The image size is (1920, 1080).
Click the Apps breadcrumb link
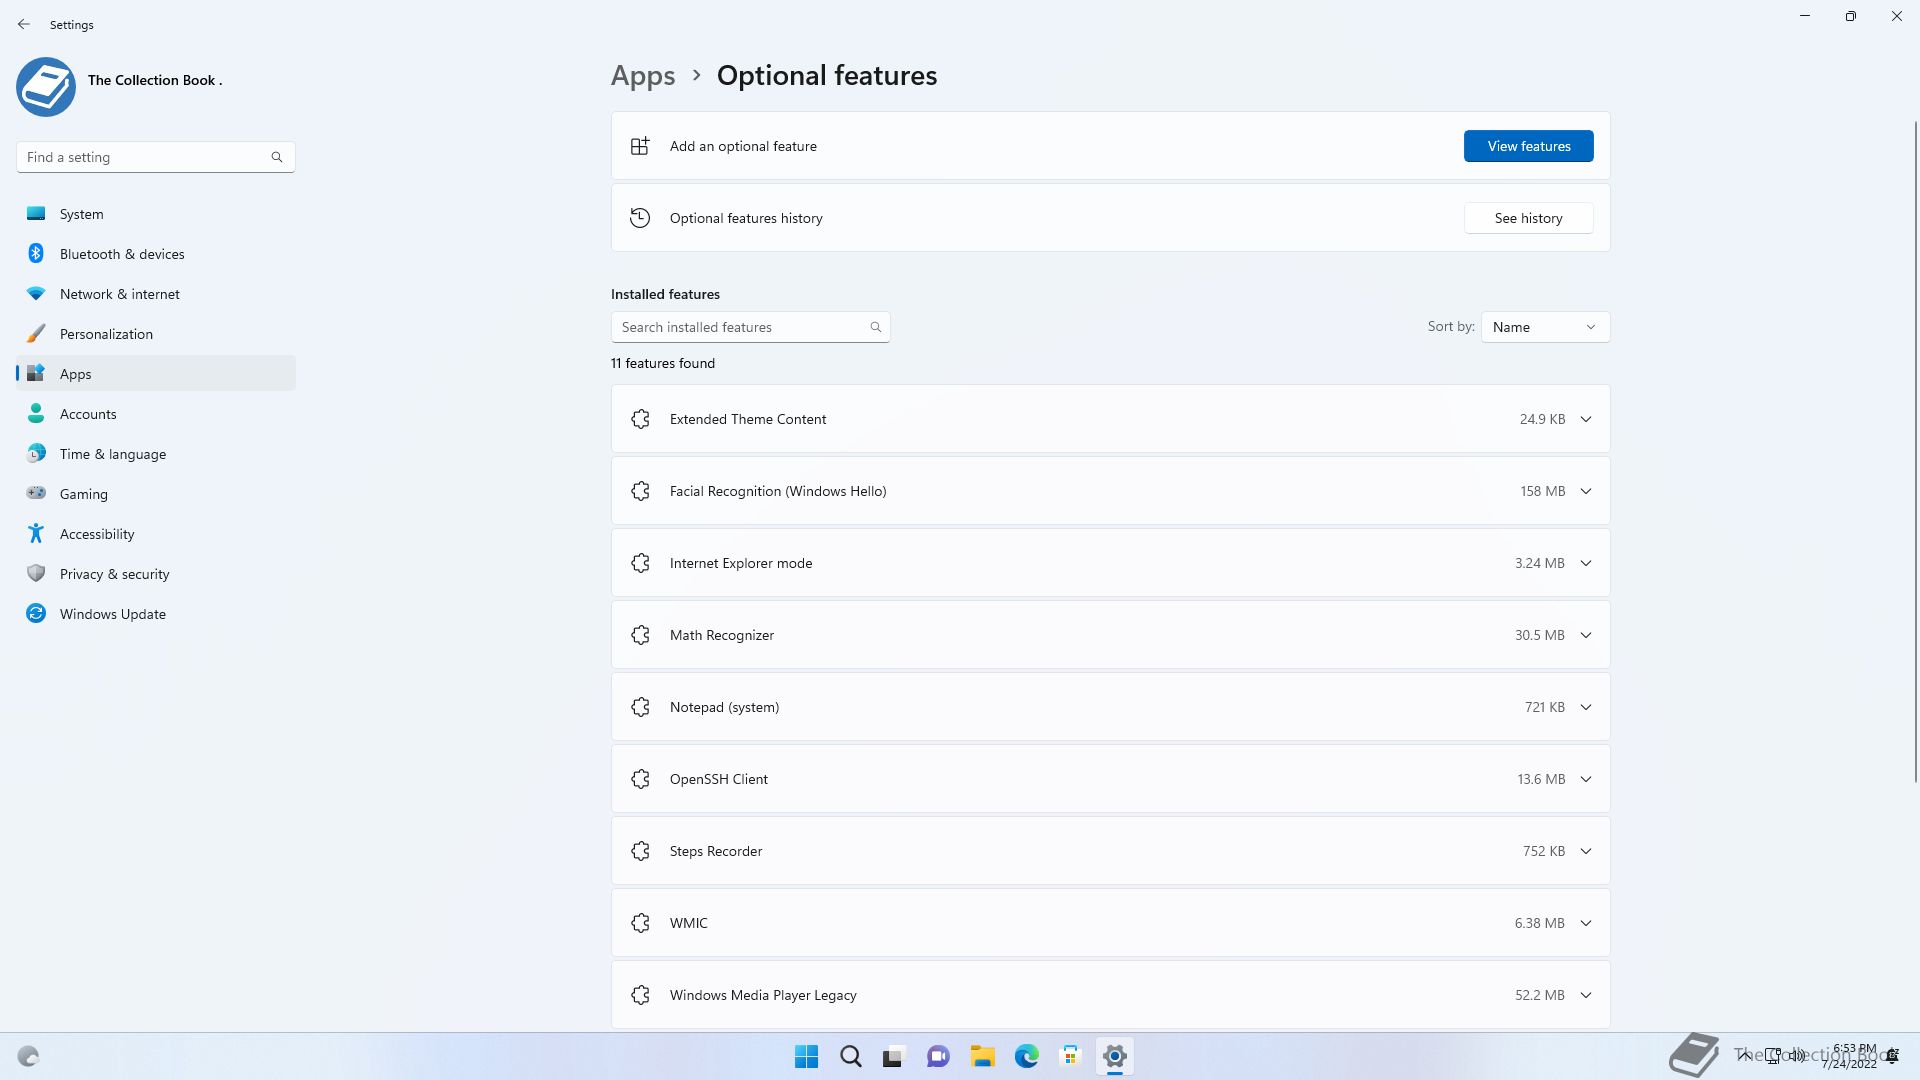tap(642, 76)
